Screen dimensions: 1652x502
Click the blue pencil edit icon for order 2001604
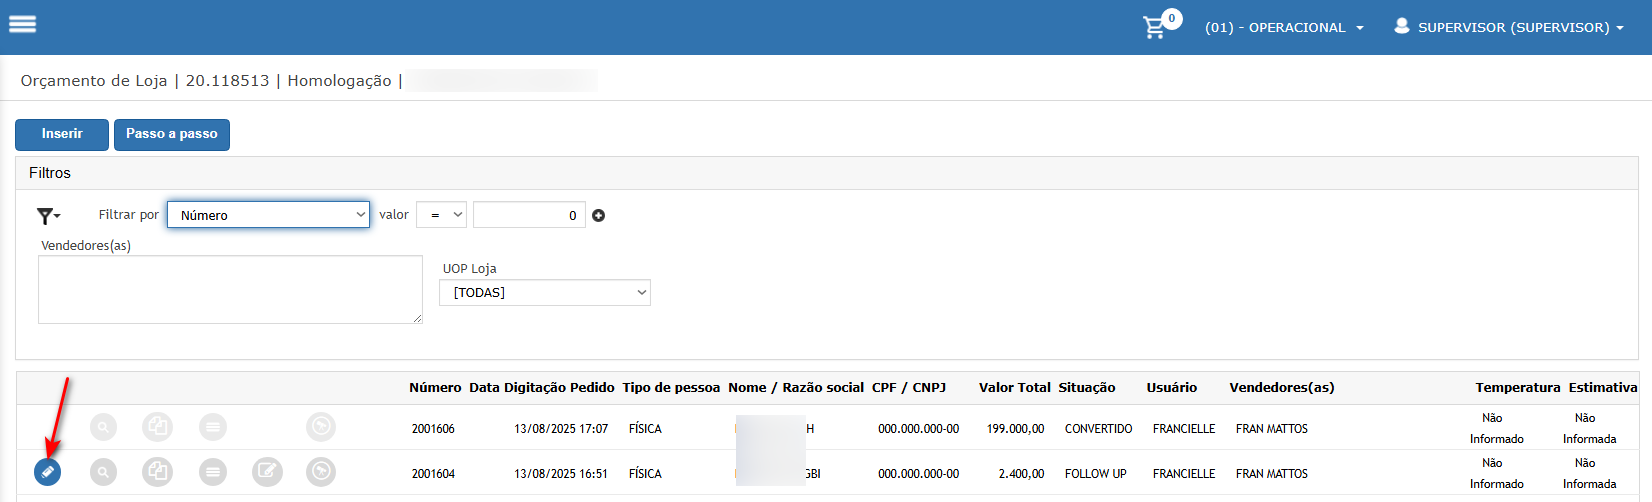(x=47, y=471)
